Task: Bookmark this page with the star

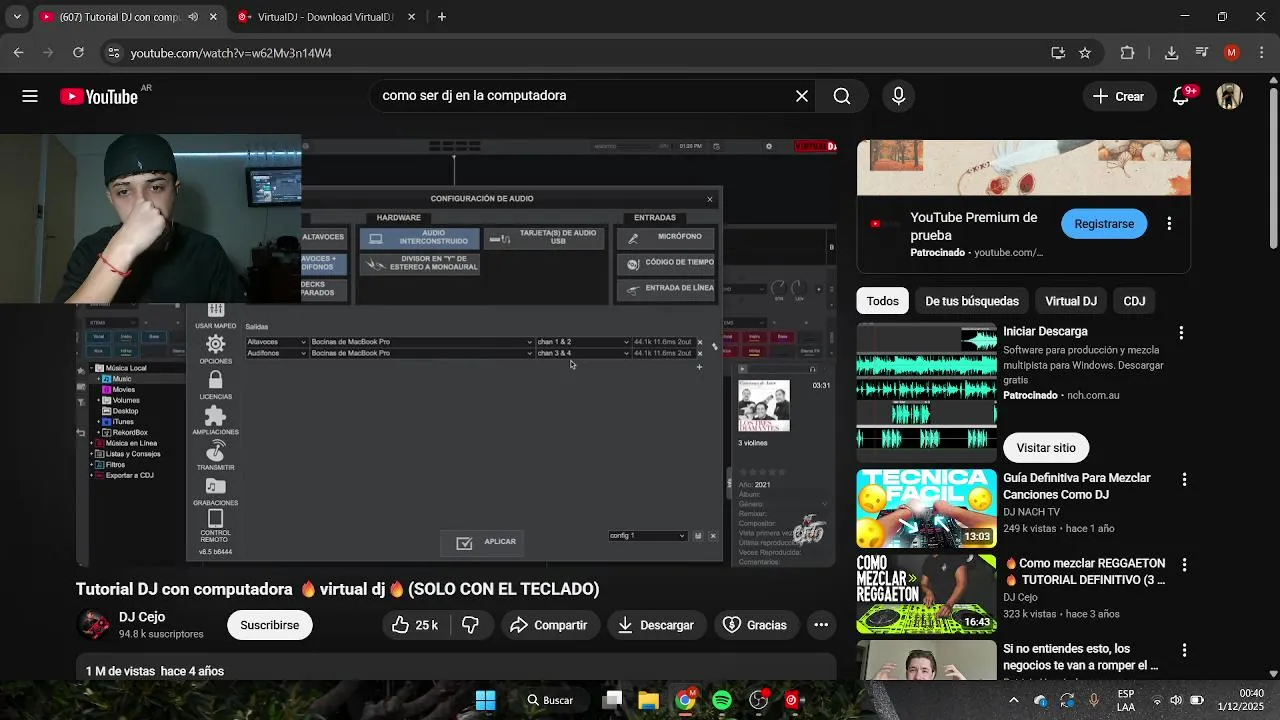Action: [x=1085, y=53]
